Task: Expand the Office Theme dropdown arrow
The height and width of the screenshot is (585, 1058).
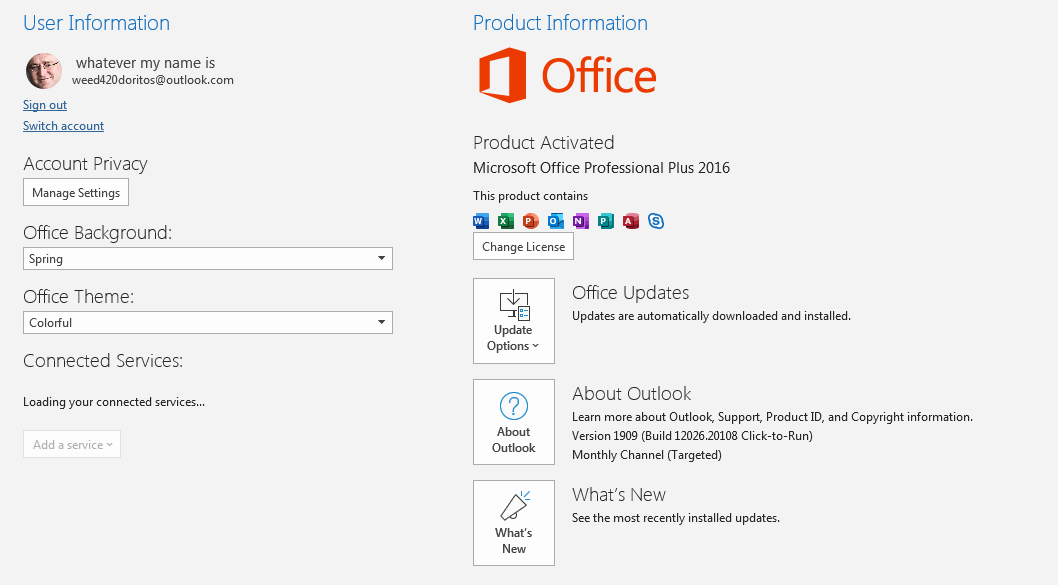Action: pyautogui.click(x=381, y=323)
